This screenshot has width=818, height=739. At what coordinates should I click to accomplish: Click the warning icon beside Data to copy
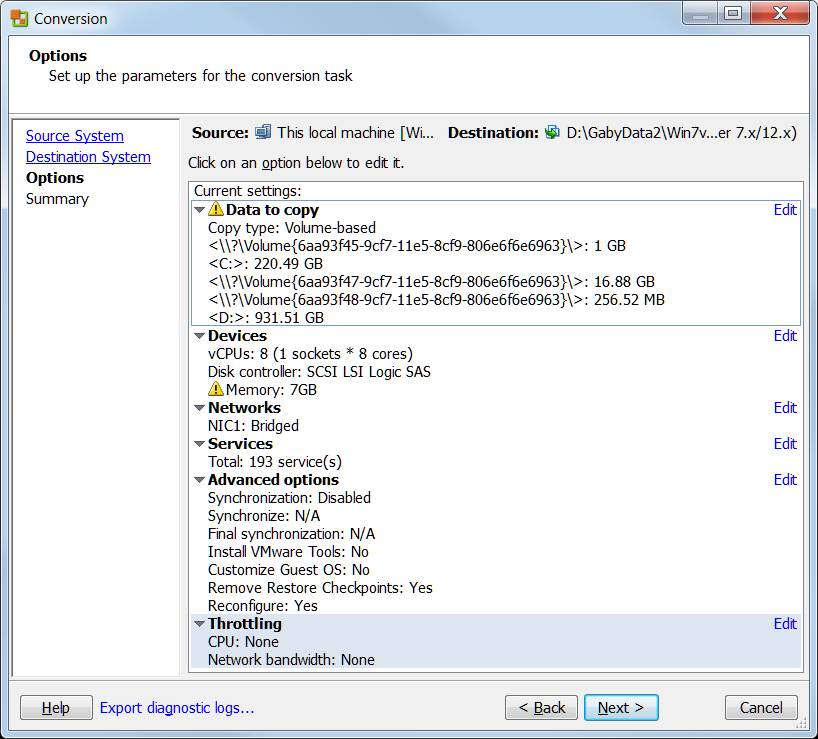(215, 209)
